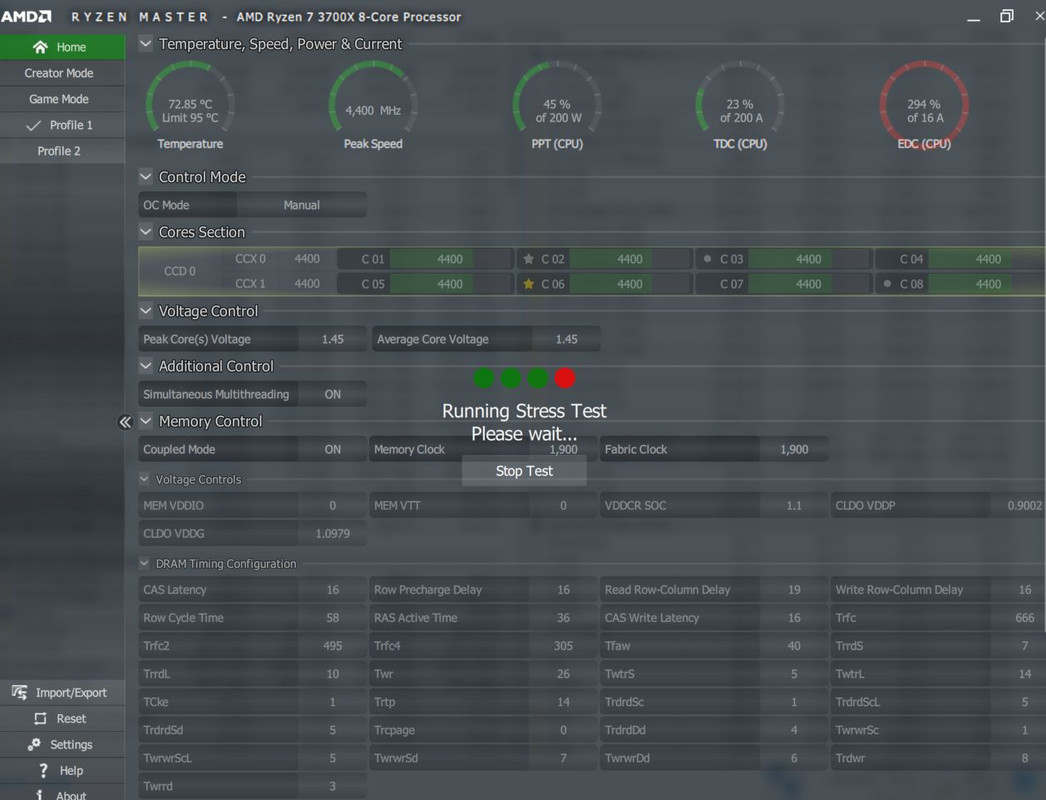1046x800 pixels.
Task: Click the RAS Active Time 36 value
Action: click(x=563, y=618)
